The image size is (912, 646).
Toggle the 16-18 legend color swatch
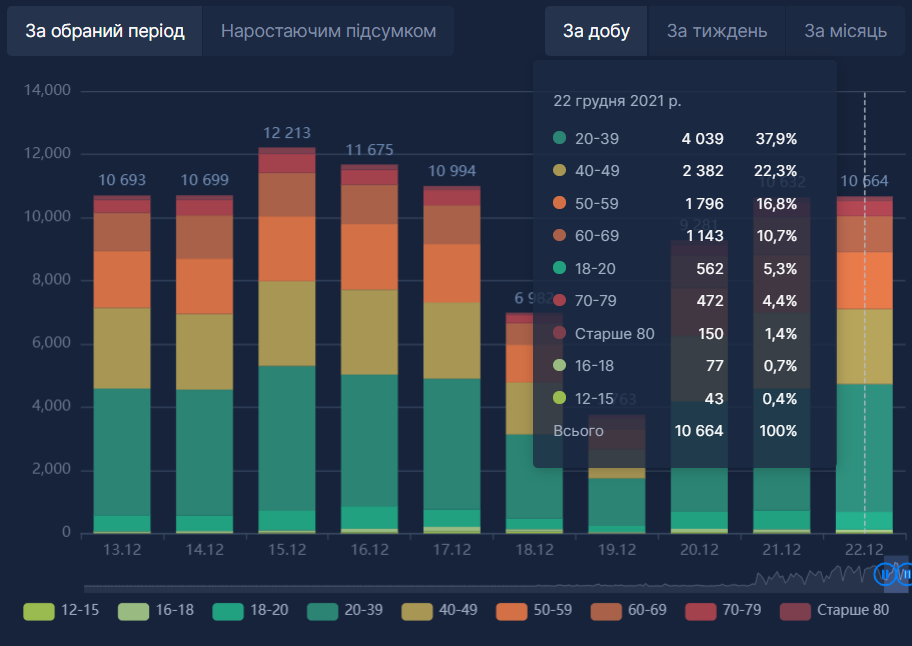click(134, 610)
